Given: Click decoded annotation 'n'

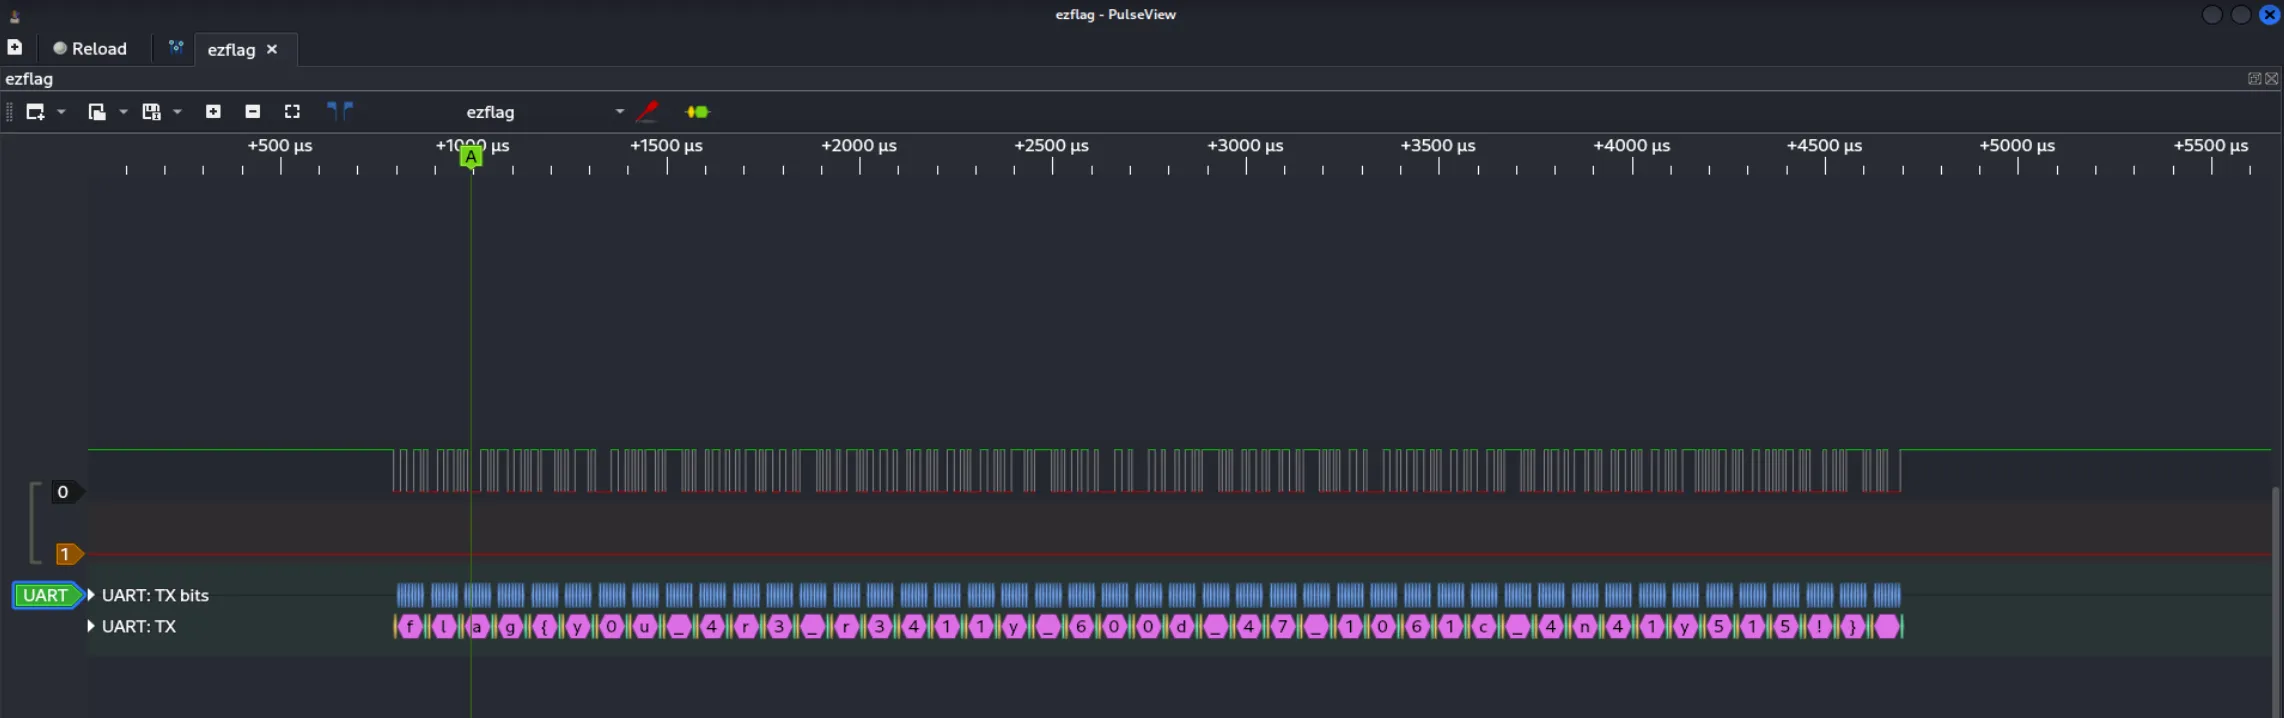Looking at the screenshot, I should tap(1585, 627).
